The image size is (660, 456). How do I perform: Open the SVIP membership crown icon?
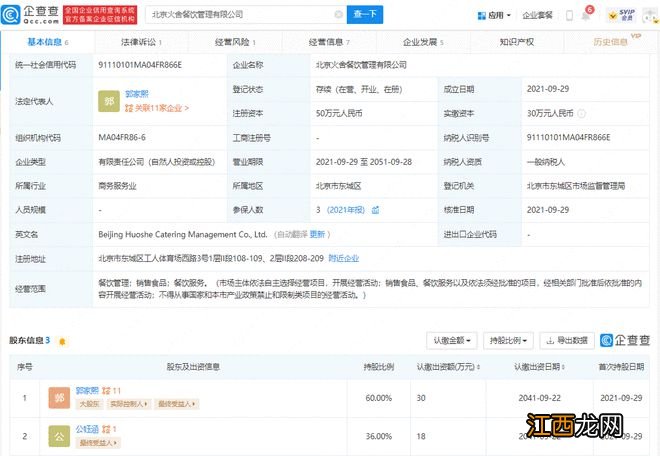613,16
